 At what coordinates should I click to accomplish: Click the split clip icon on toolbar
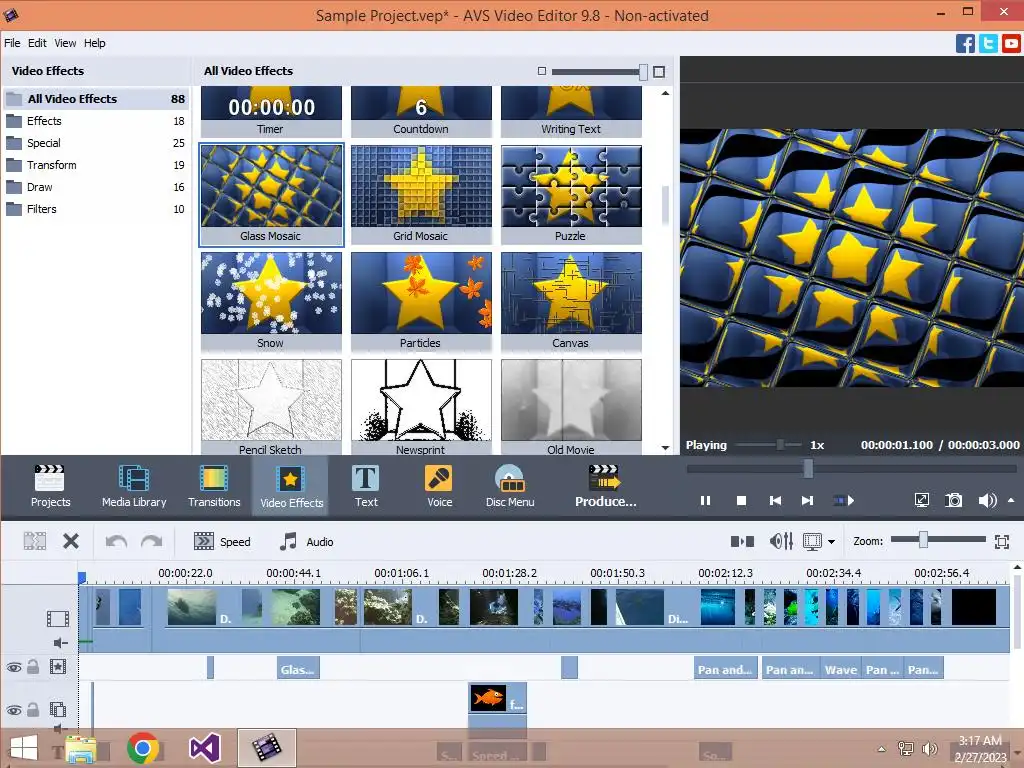[x=743, y=541]
